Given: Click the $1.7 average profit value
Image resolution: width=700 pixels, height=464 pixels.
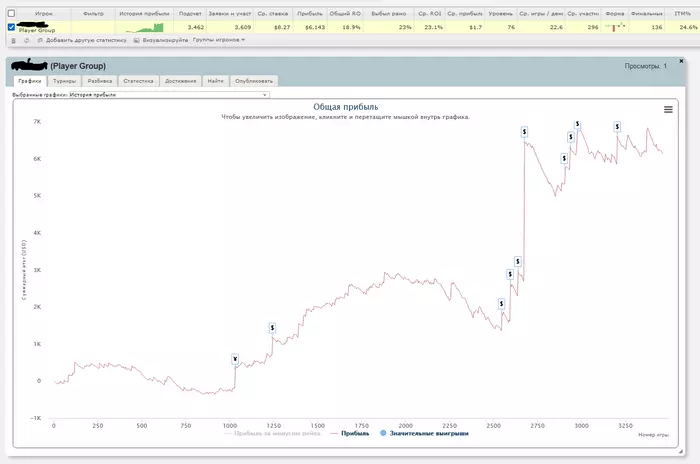Looking at the screenshot, I should click(x=476, y=27).
